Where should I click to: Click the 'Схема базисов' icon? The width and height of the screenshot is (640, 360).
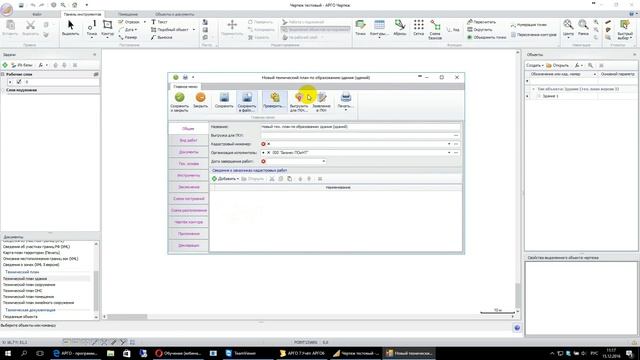pyautogui.click(x=435, y=25)
